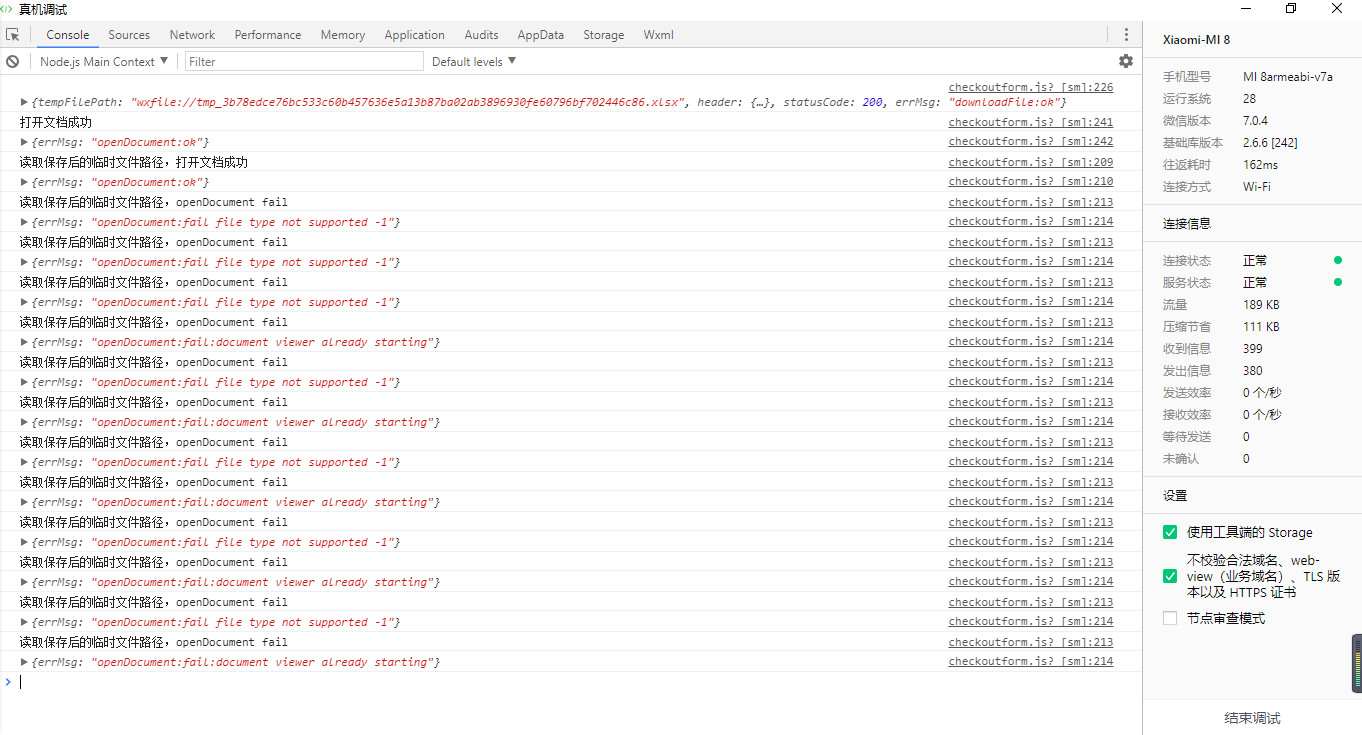
Task: Open source link checkoutform.js [sm]:209
Action: coord(1031,162)
